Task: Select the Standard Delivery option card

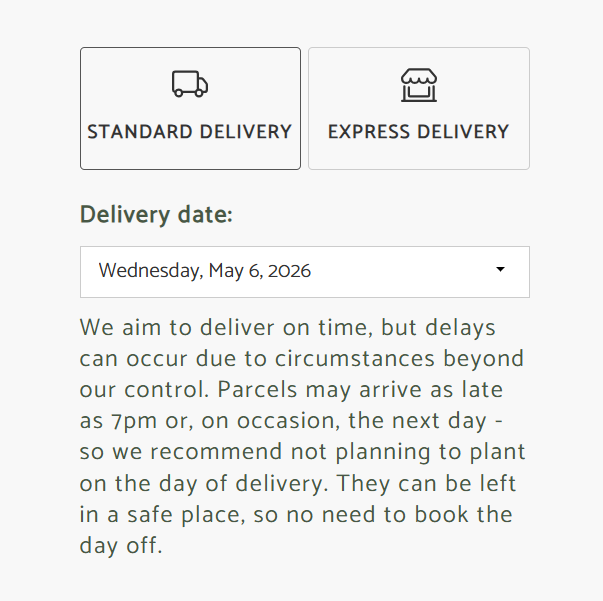Action: point(190,108)
